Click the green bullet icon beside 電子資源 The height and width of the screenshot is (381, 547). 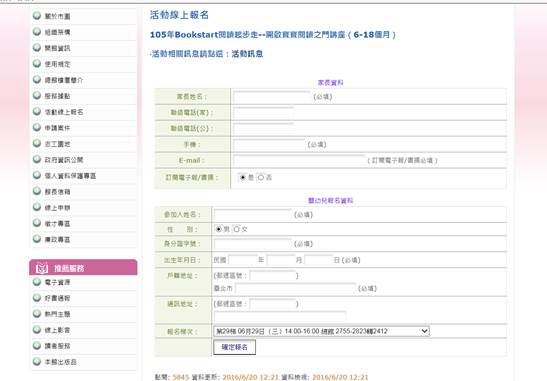pyautogui.click(x=37, y=282)
